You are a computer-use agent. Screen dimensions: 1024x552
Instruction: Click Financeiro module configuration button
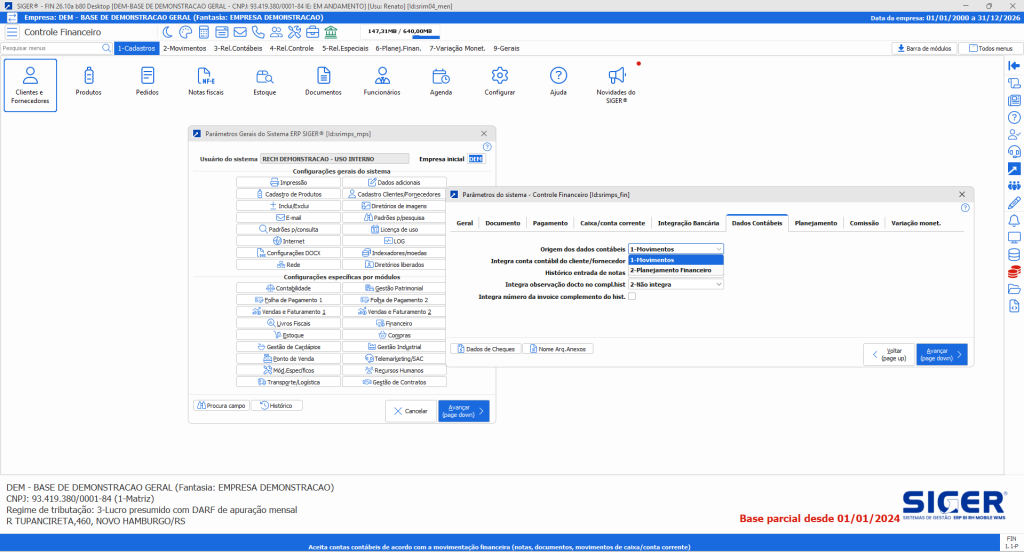coord(394,323)
